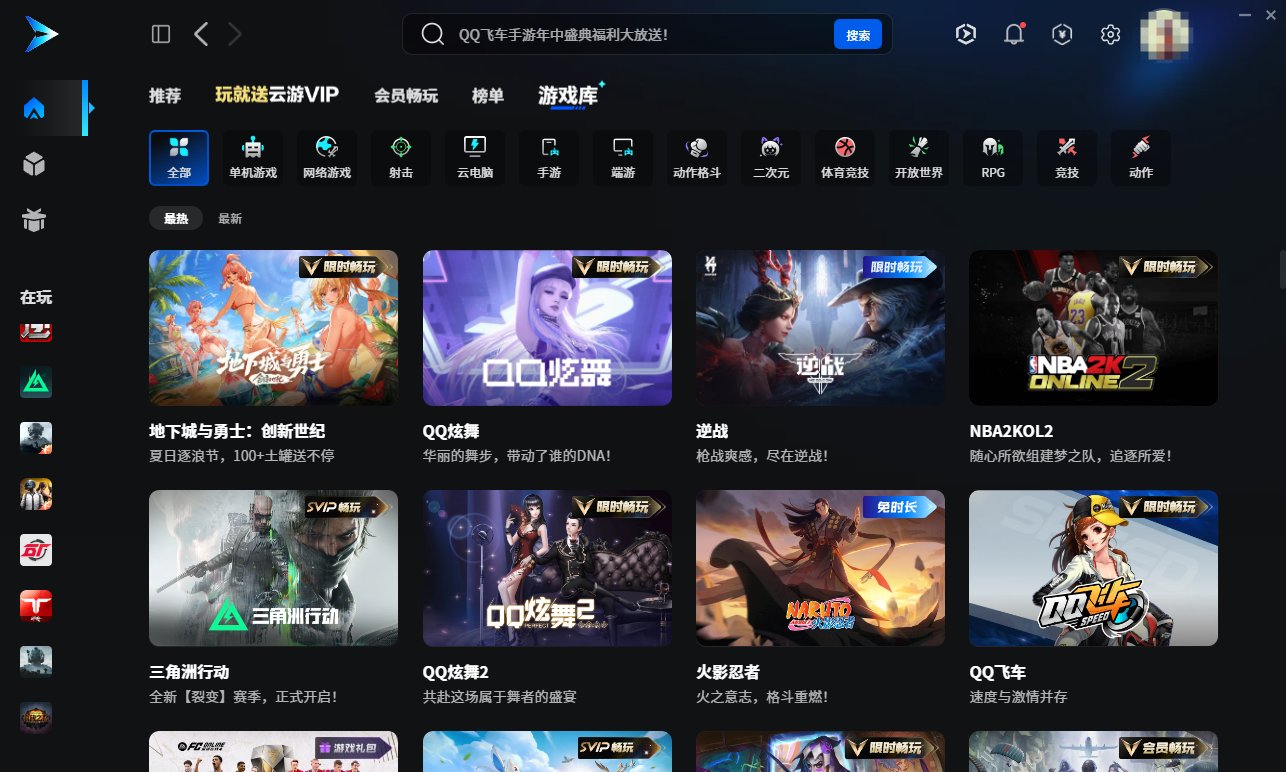Open the 逆战 game cover
The image size is (1286, 772).
(820, 328)
